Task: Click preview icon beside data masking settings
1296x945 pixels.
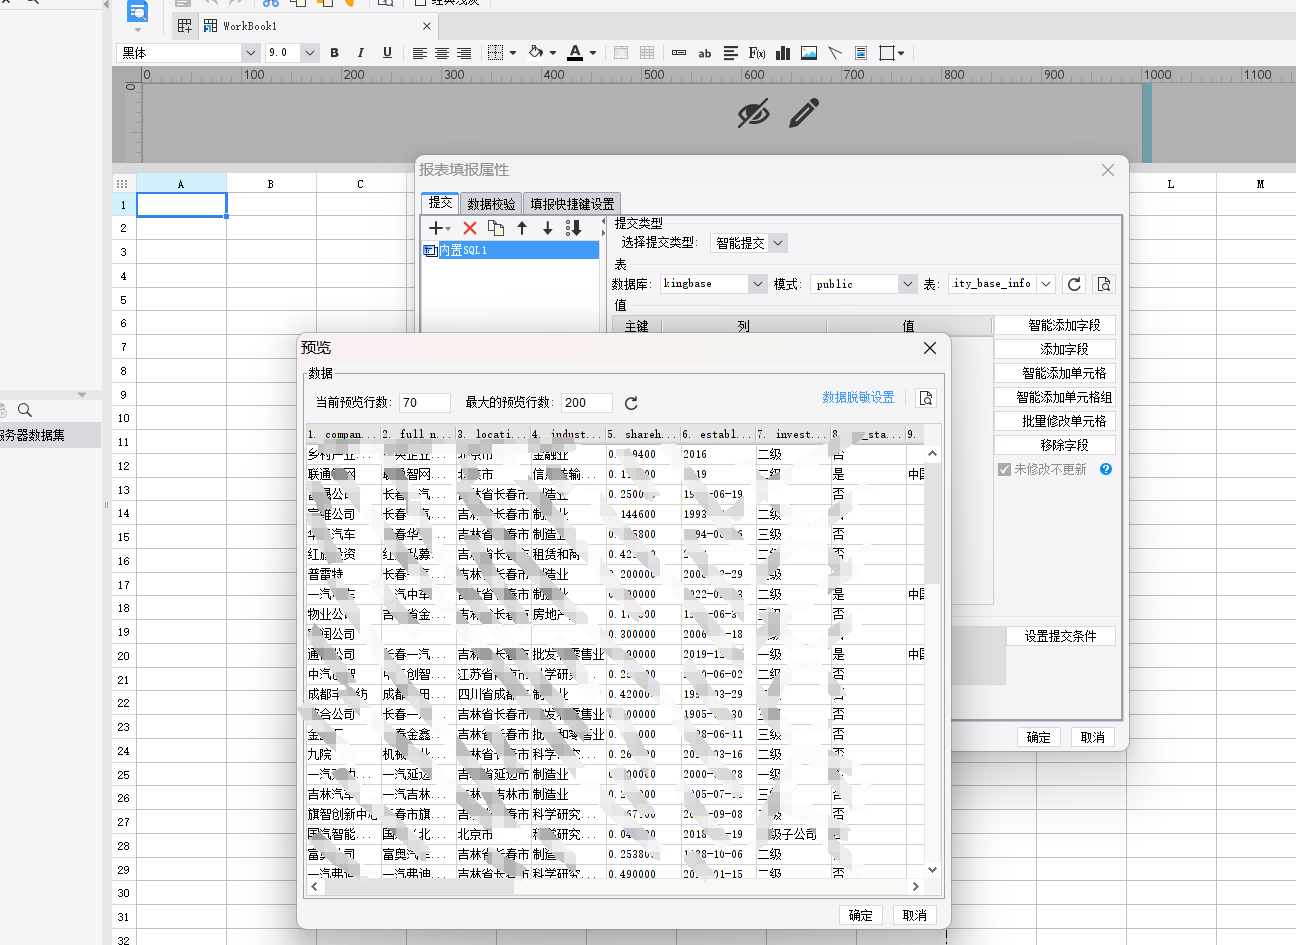Action: coord(926,398)
